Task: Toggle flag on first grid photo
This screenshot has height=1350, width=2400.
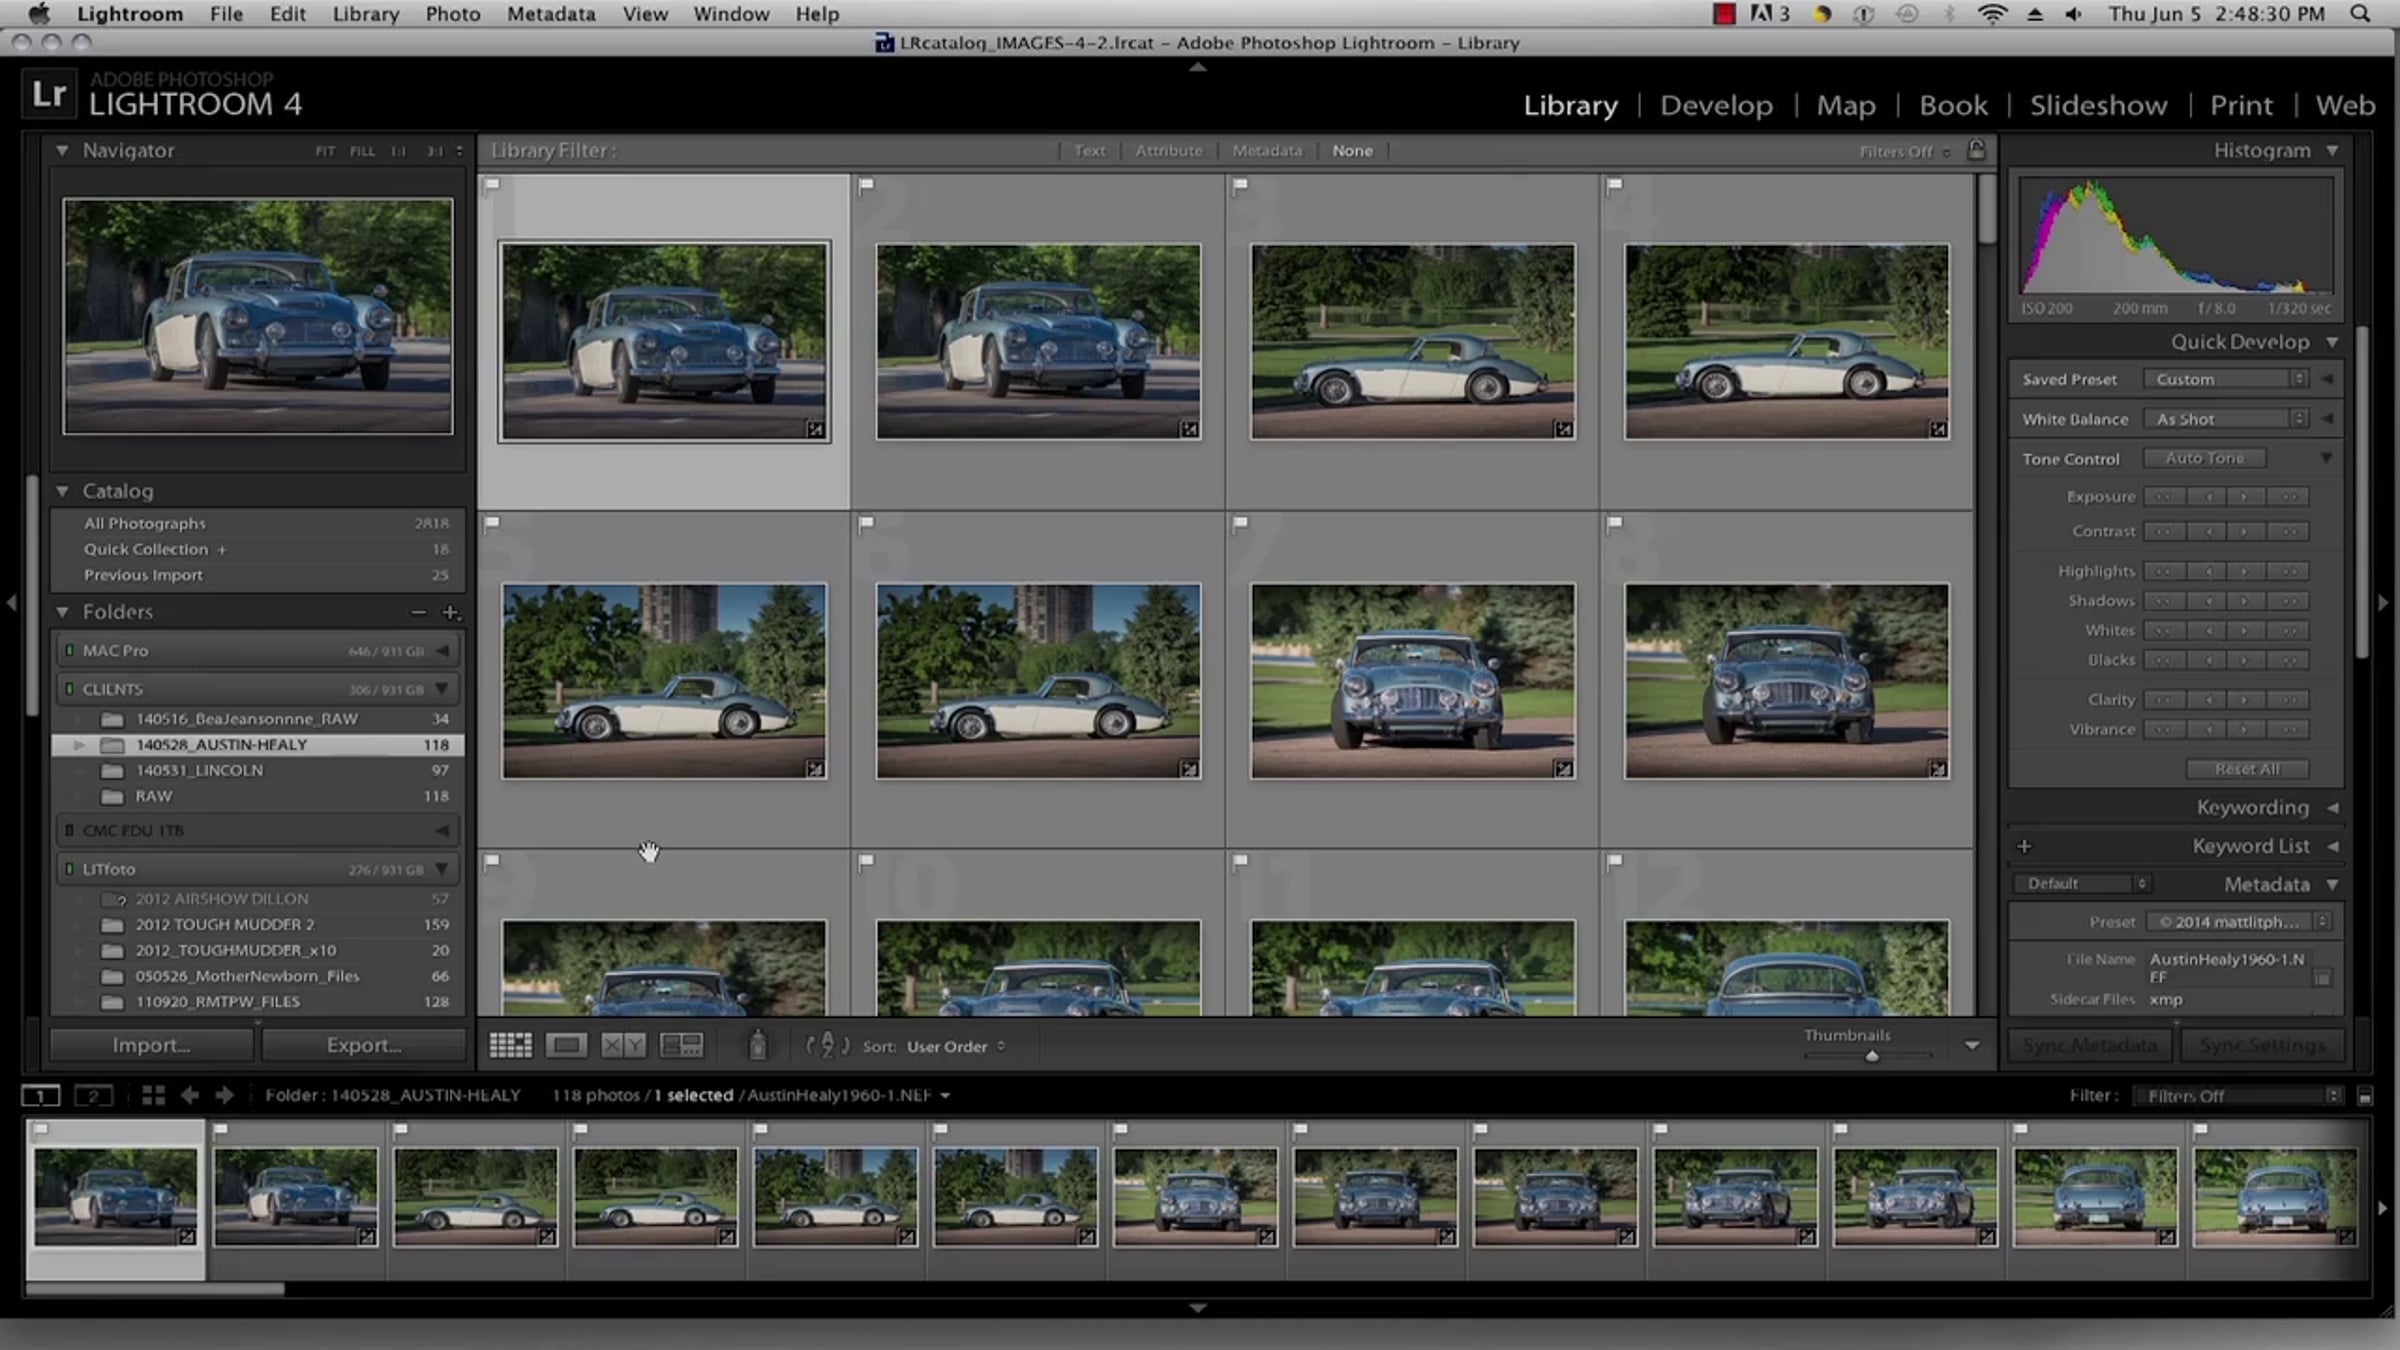Action: [492, 185]
